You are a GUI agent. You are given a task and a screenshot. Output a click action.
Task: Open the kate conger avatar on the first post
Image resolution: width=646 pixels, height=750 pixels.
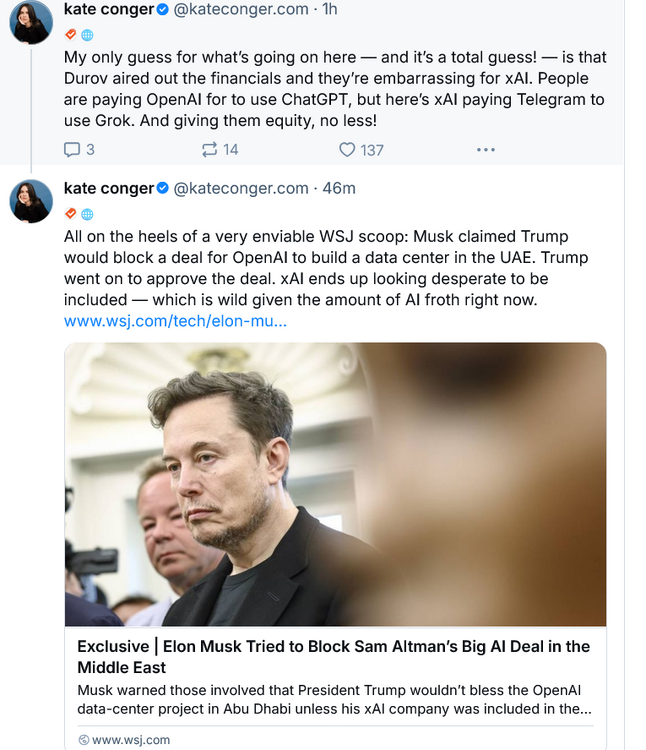coord(31,22)
